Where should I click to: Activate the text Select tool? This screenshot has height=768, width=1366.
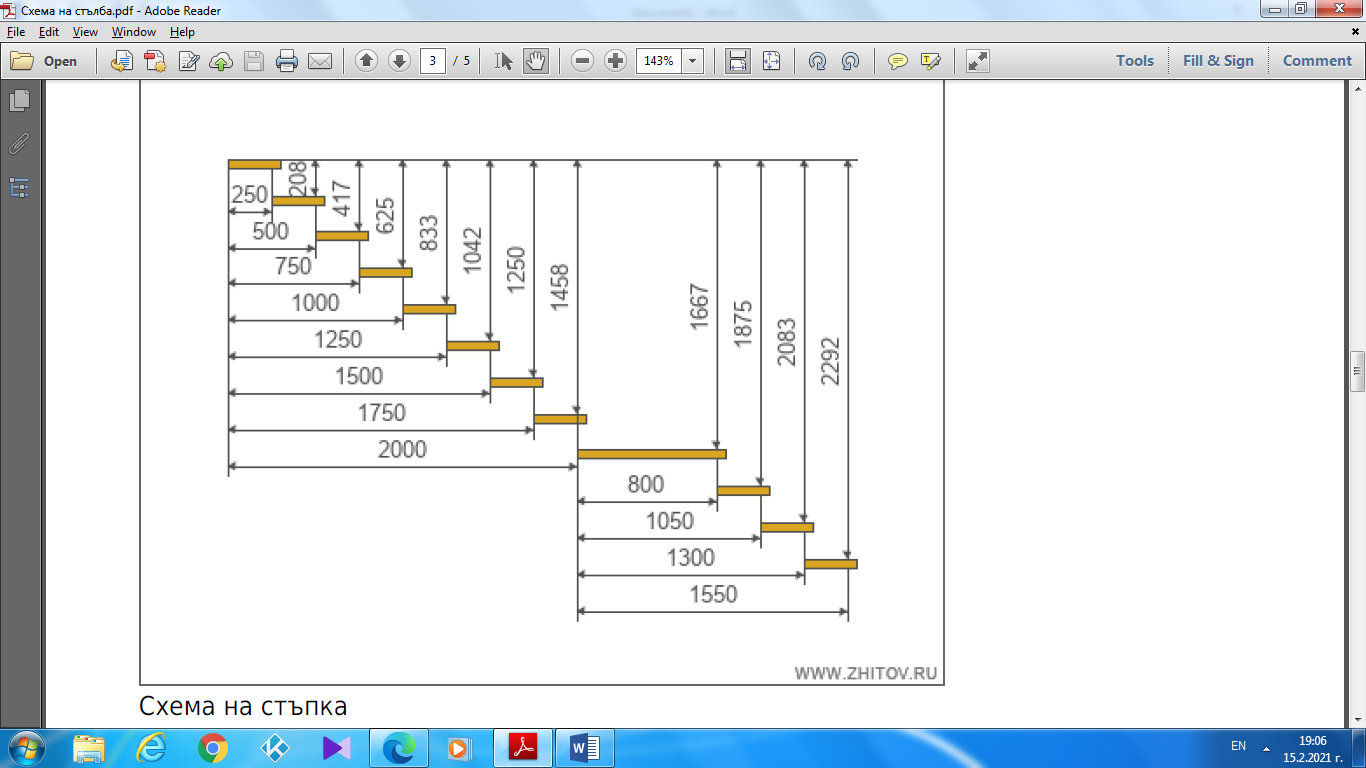pyautogui.click(x=504, y=61)
